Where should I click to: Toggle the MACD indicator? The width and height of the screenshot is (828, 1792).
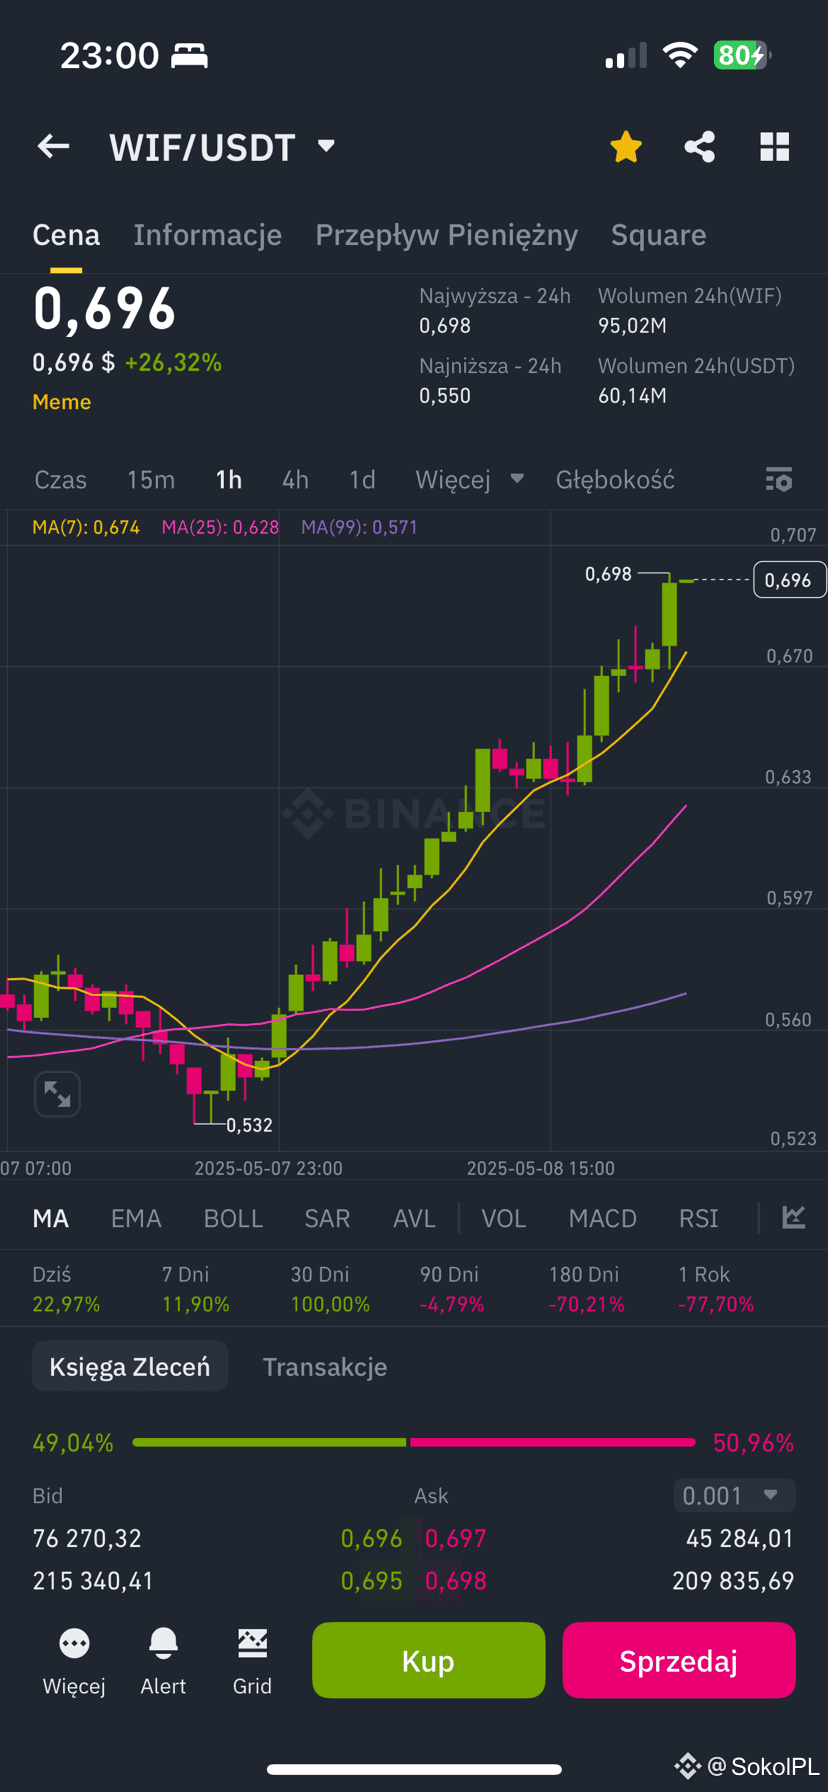[x=603, y=1218]
